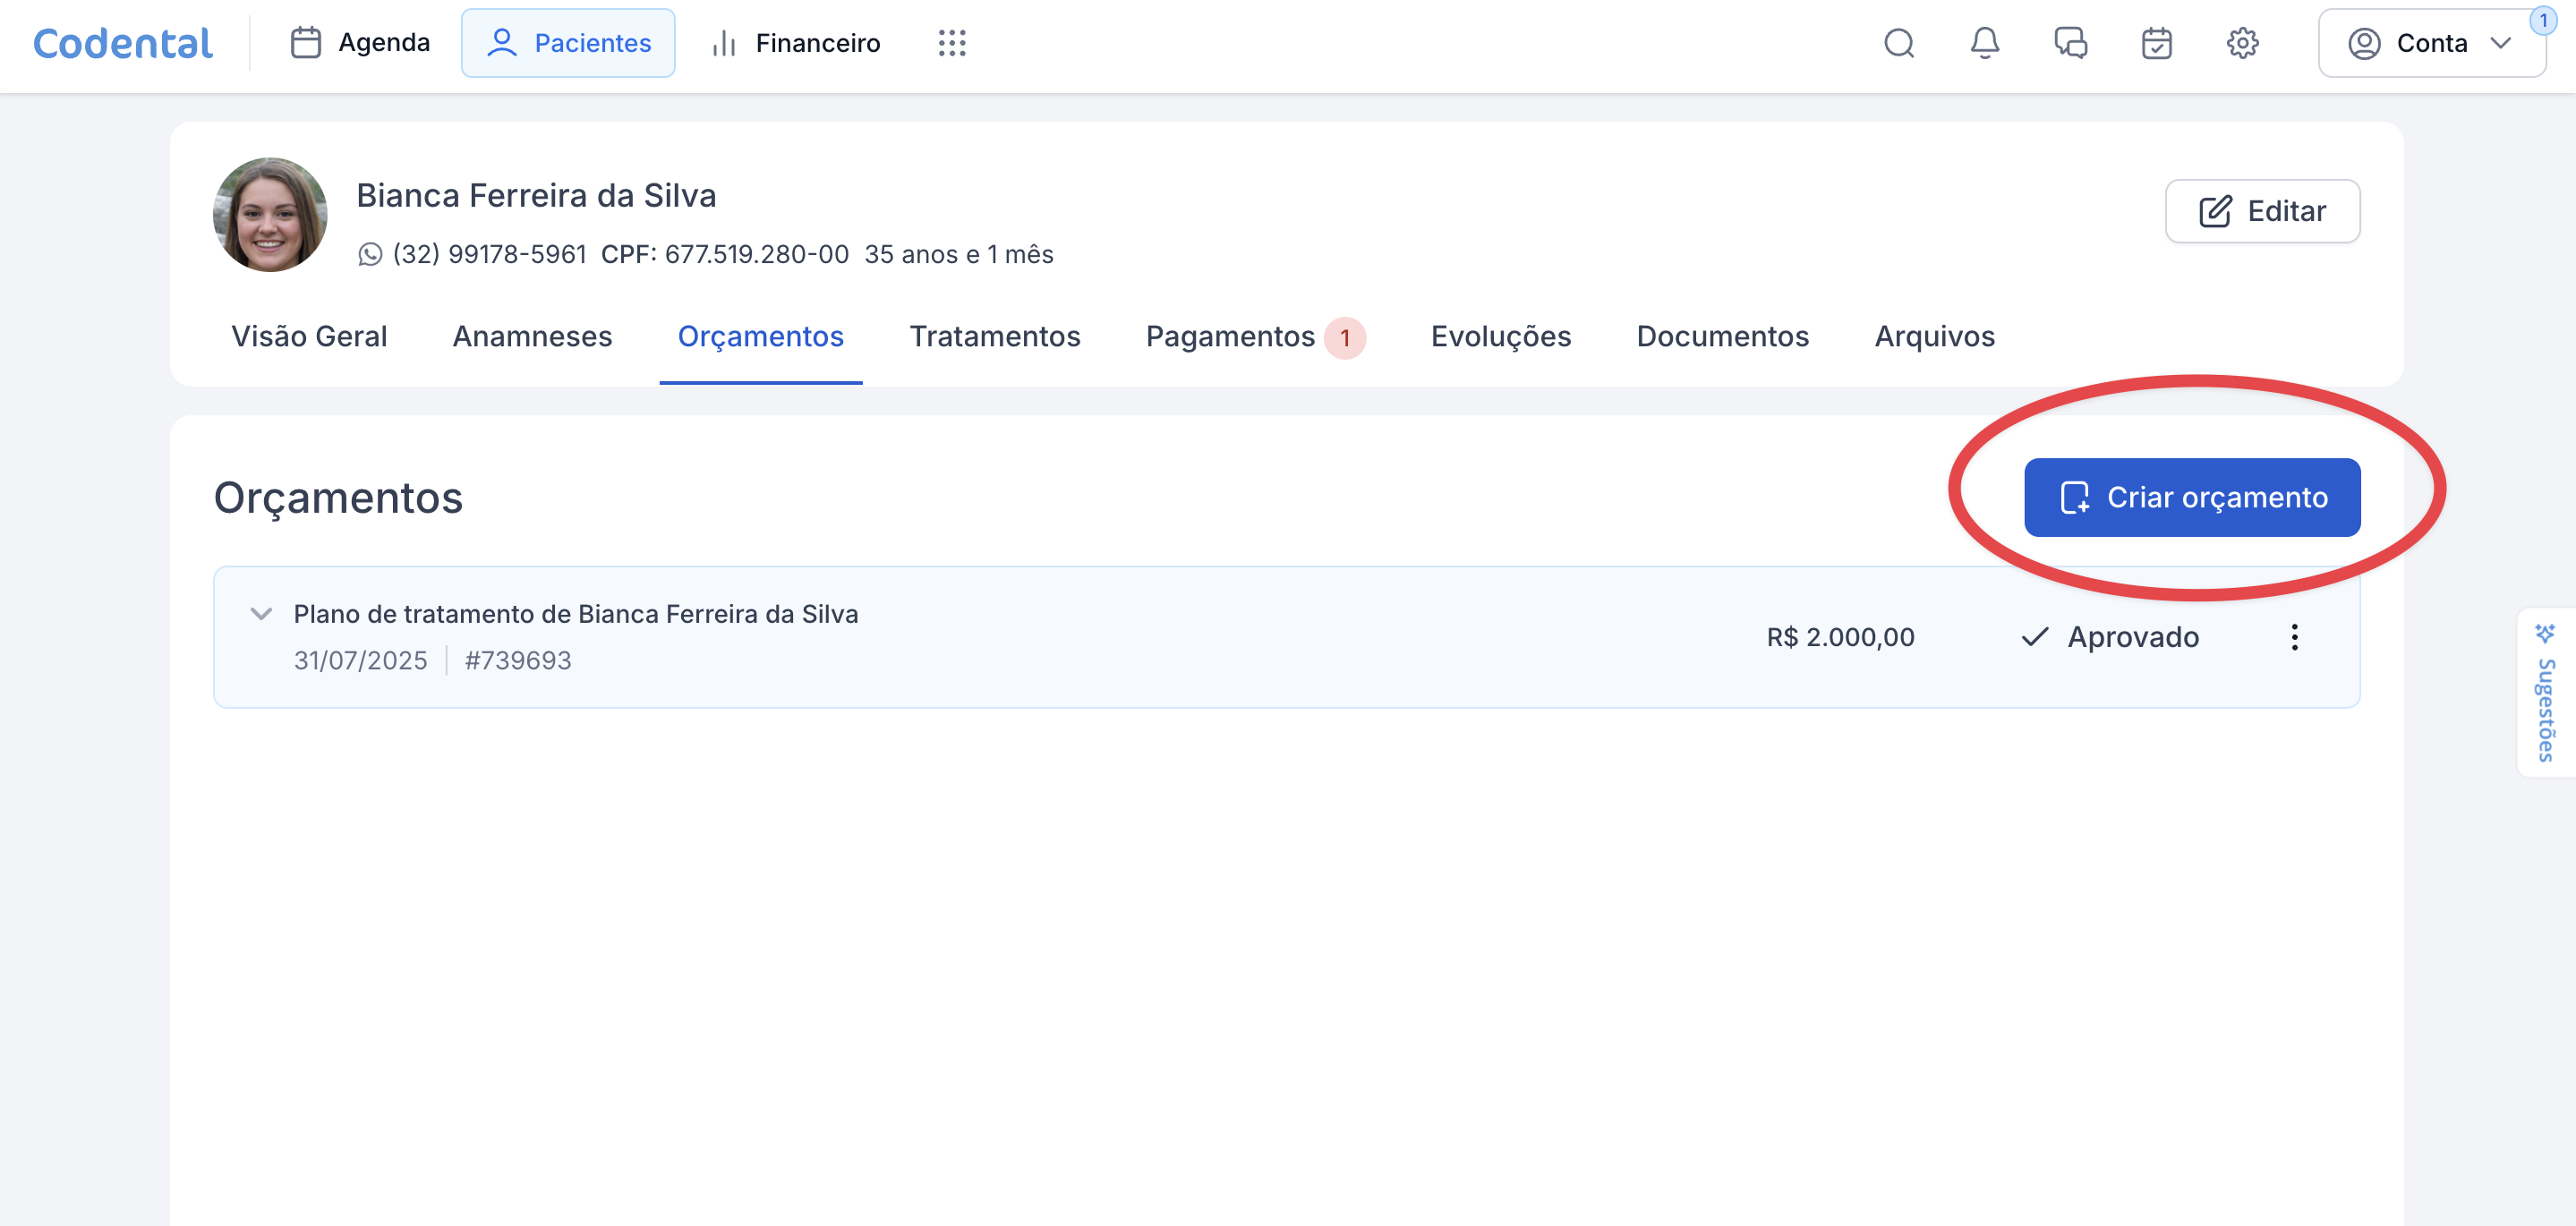Expand the Plano de tratamento chevron
Image resolution: width=2576 pixels, height=1226 pixels.
click(x=261, y=614)
